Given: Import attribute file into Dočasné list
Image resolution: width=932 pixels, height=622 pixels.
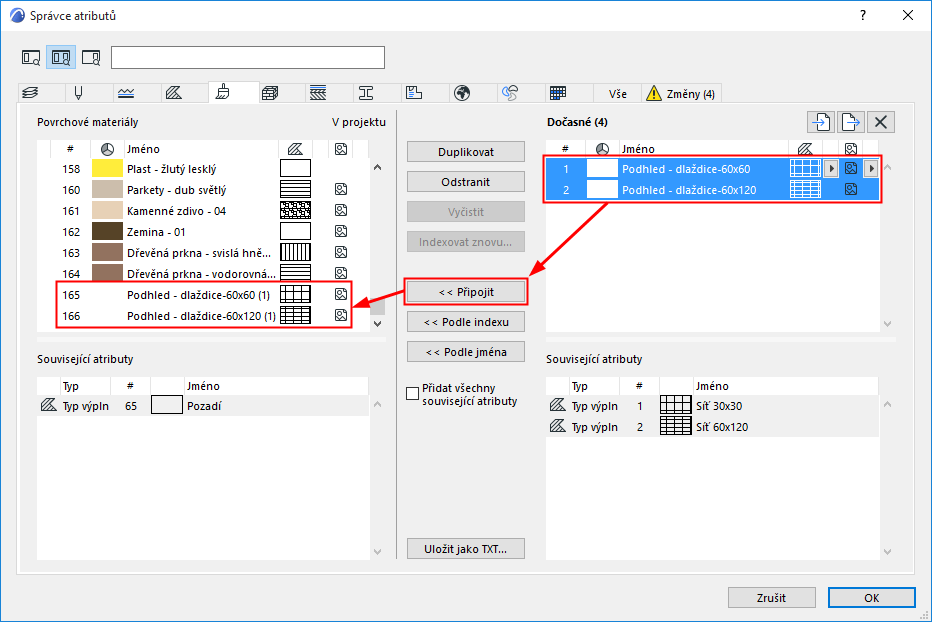Looking at the screenshot, I should [821, 122].
